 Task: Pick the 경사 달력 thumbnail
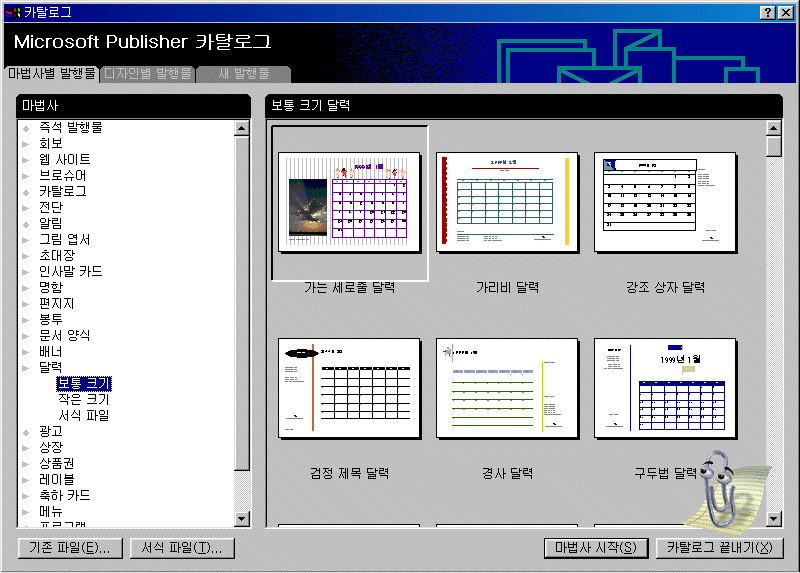click(x=507, y=388)
